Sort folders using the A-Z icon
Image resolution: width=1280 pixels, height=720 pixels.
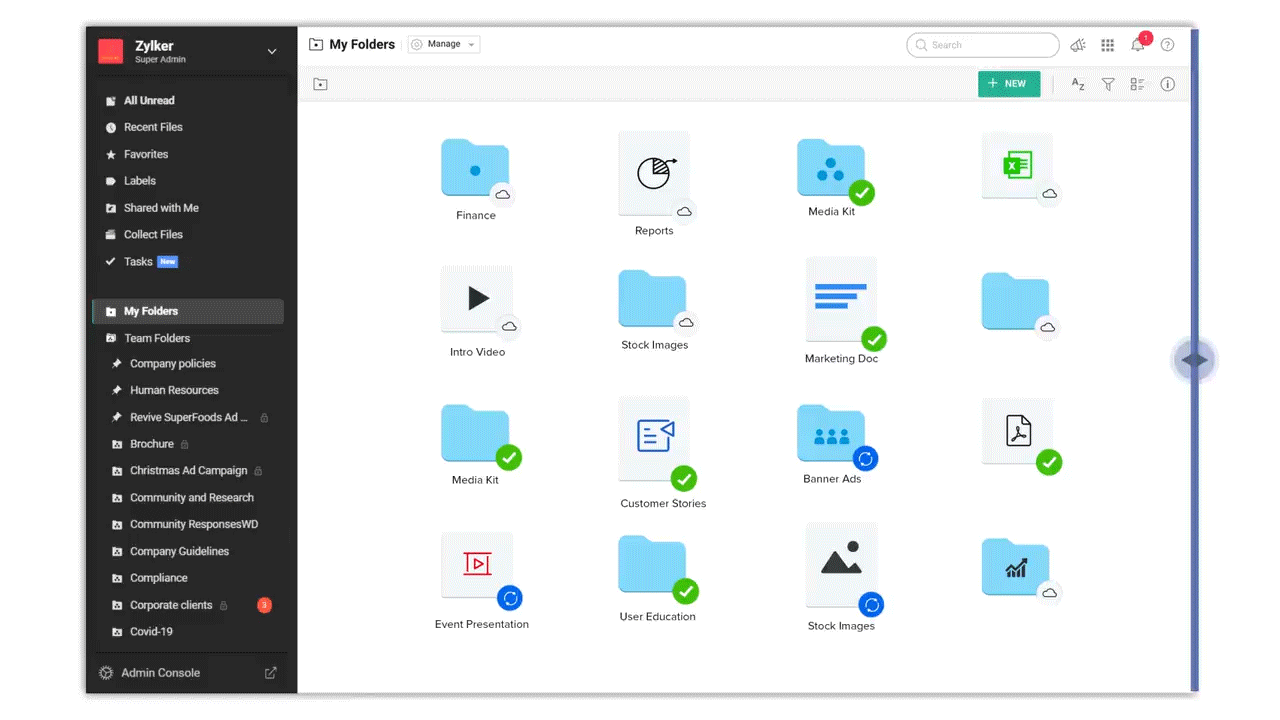point(1077,84)
